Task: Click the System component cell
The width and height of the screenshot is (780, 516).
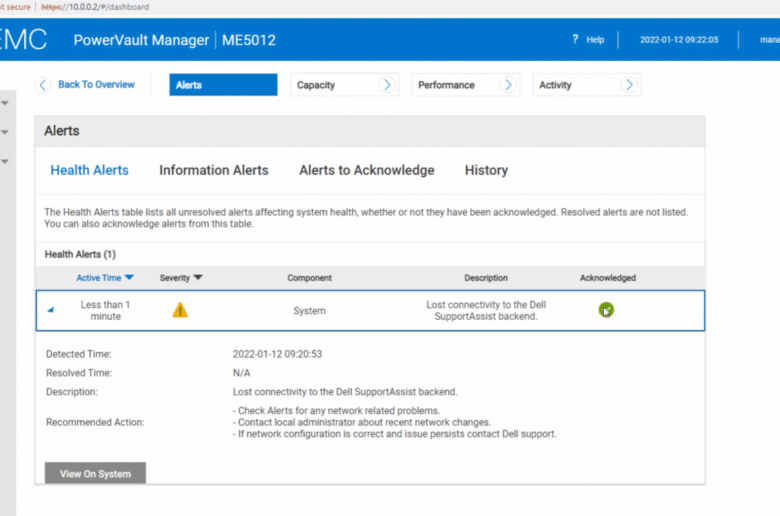Action: pos(309,310)
